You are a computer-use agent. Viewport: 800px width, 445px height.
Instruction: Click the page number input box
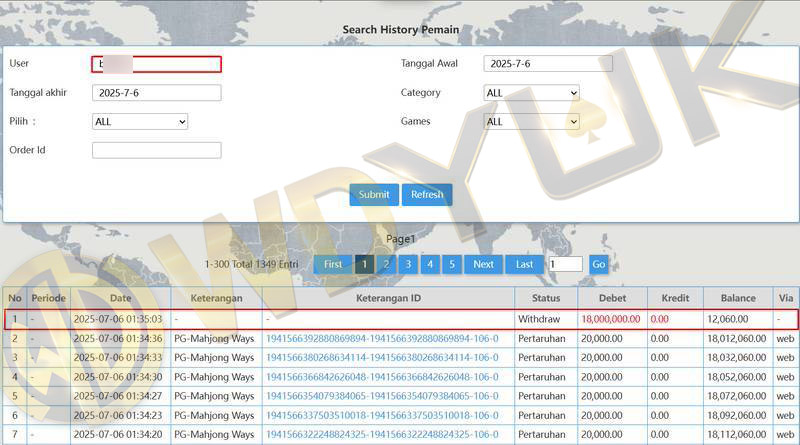click(565, 264)
